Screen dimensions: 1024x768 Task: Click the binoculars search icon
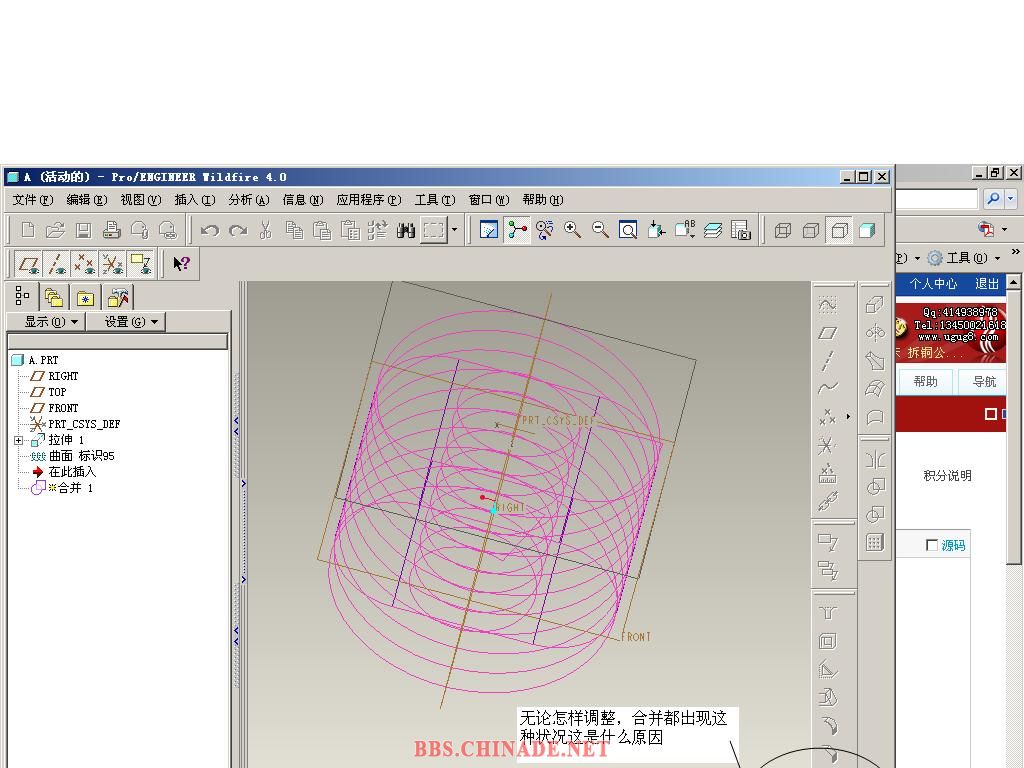click(x=405, y=230)
